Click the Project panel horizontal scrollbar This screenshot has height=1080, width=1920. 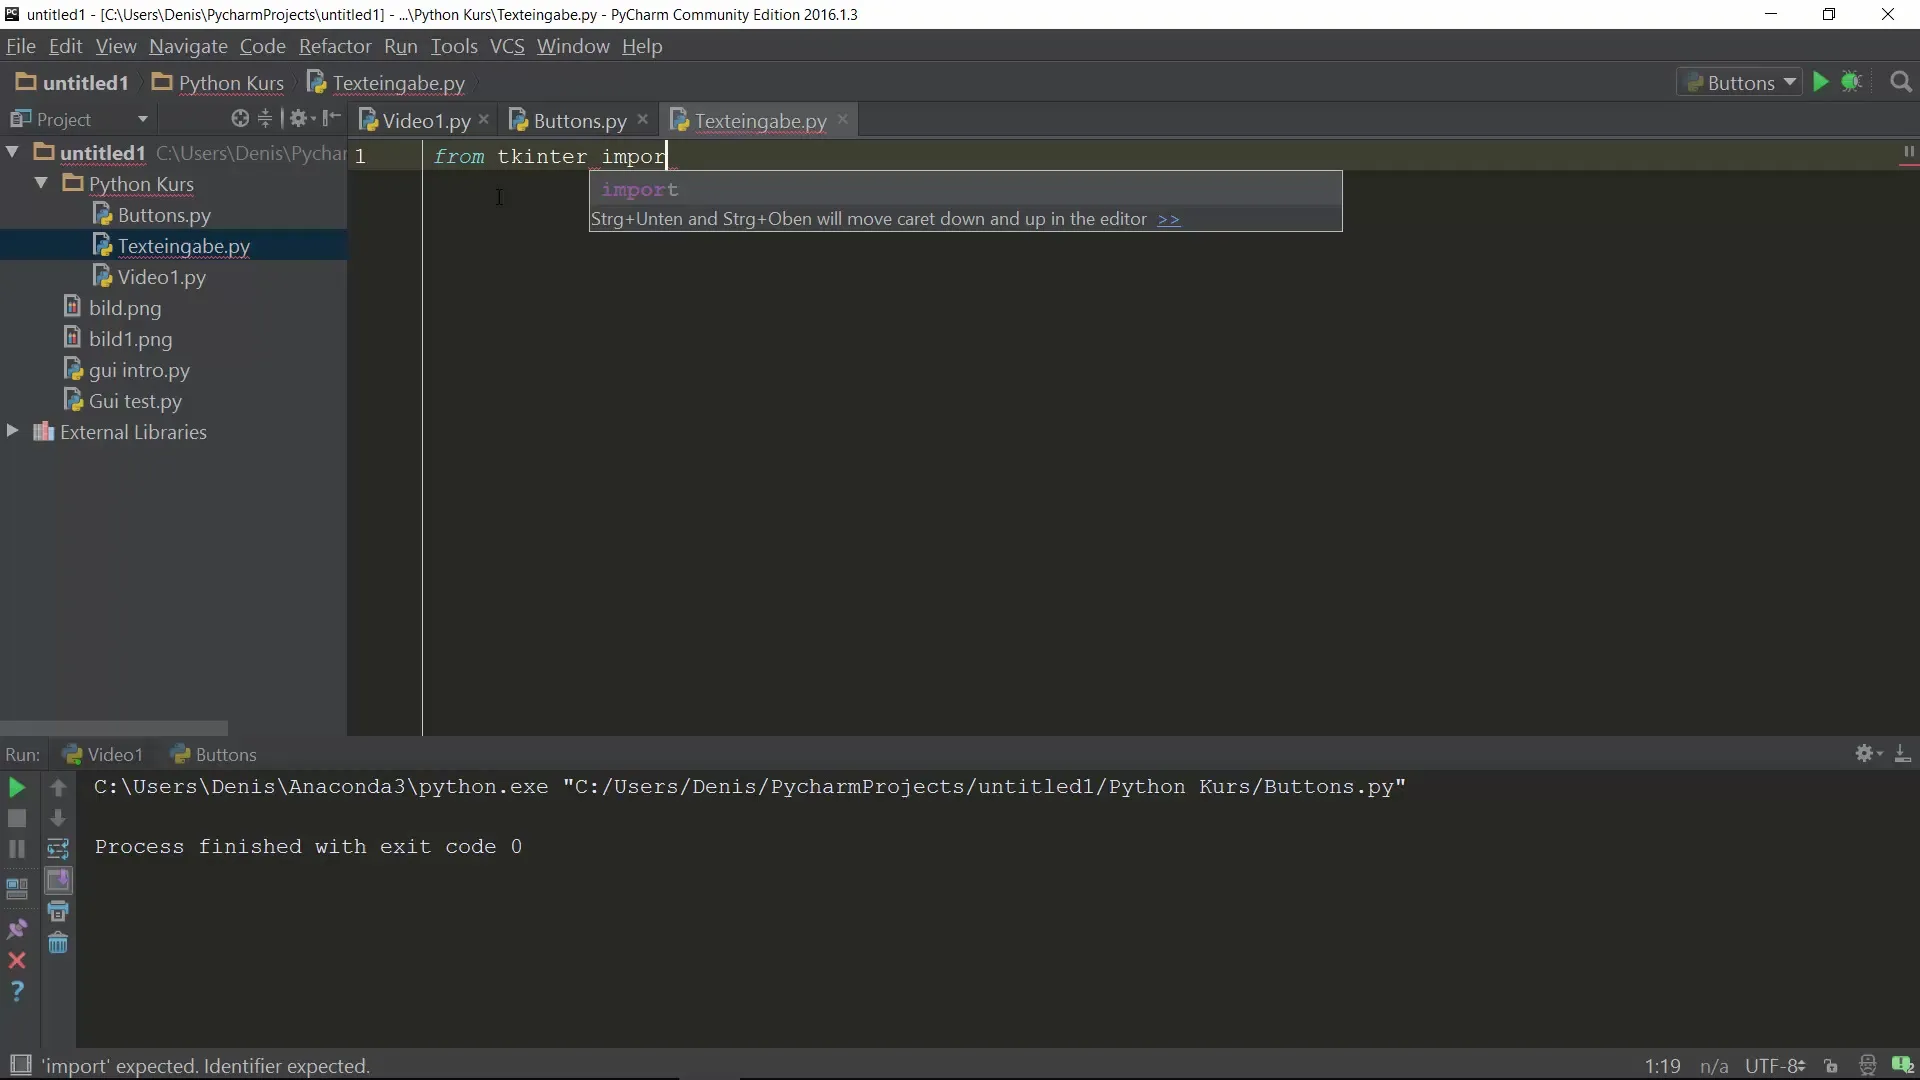click(114, 728)
